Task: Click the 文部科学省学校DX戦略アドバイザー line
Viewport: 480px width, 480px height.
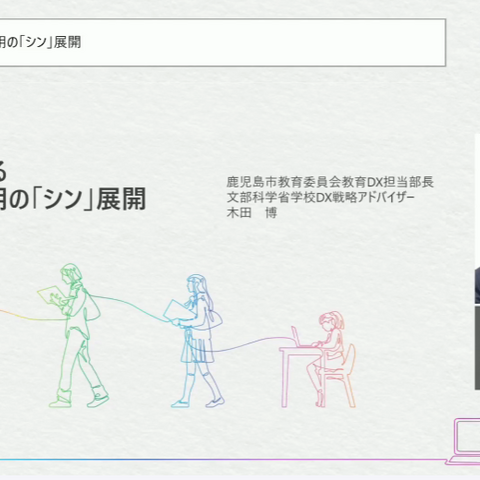Action: [320, 197]
